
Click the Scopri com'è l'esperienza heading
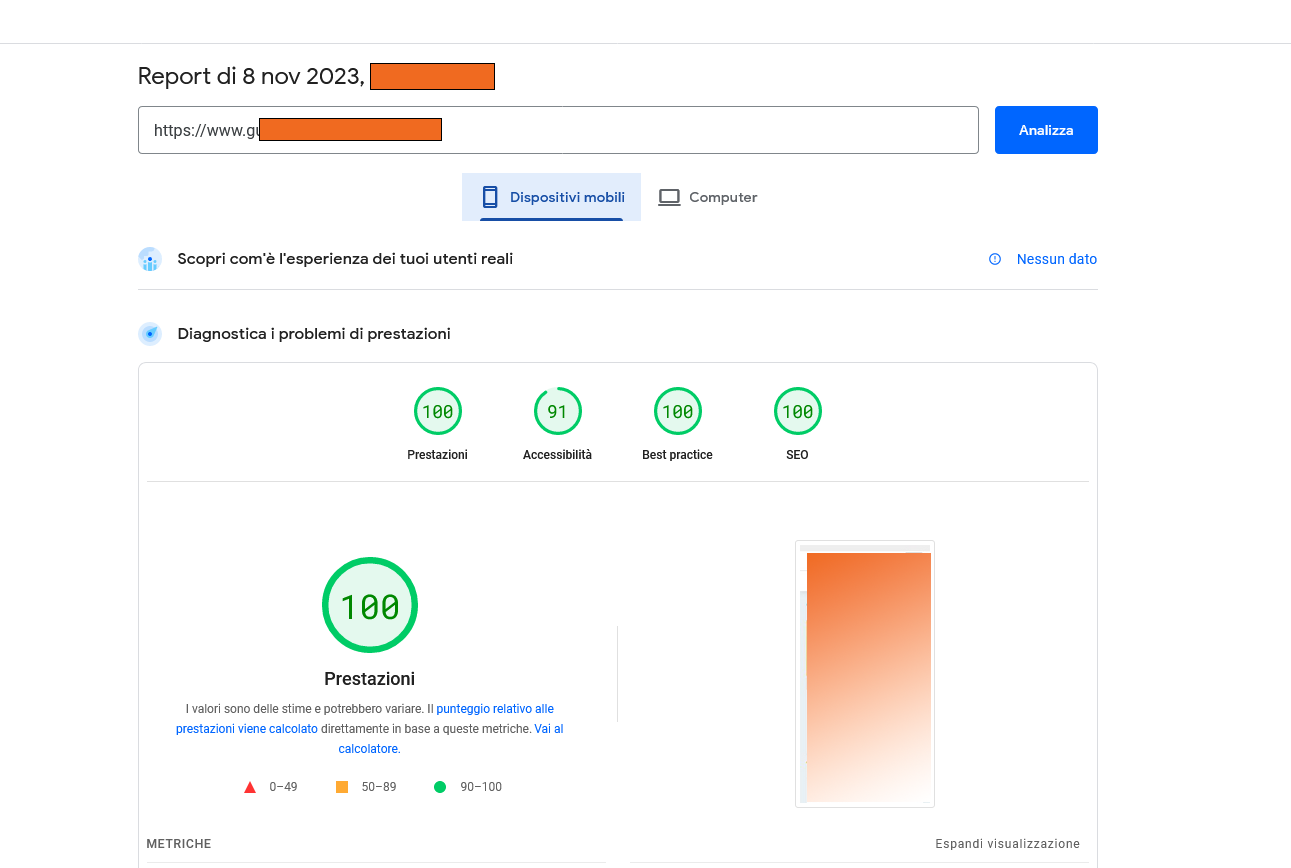click(345, 259)
